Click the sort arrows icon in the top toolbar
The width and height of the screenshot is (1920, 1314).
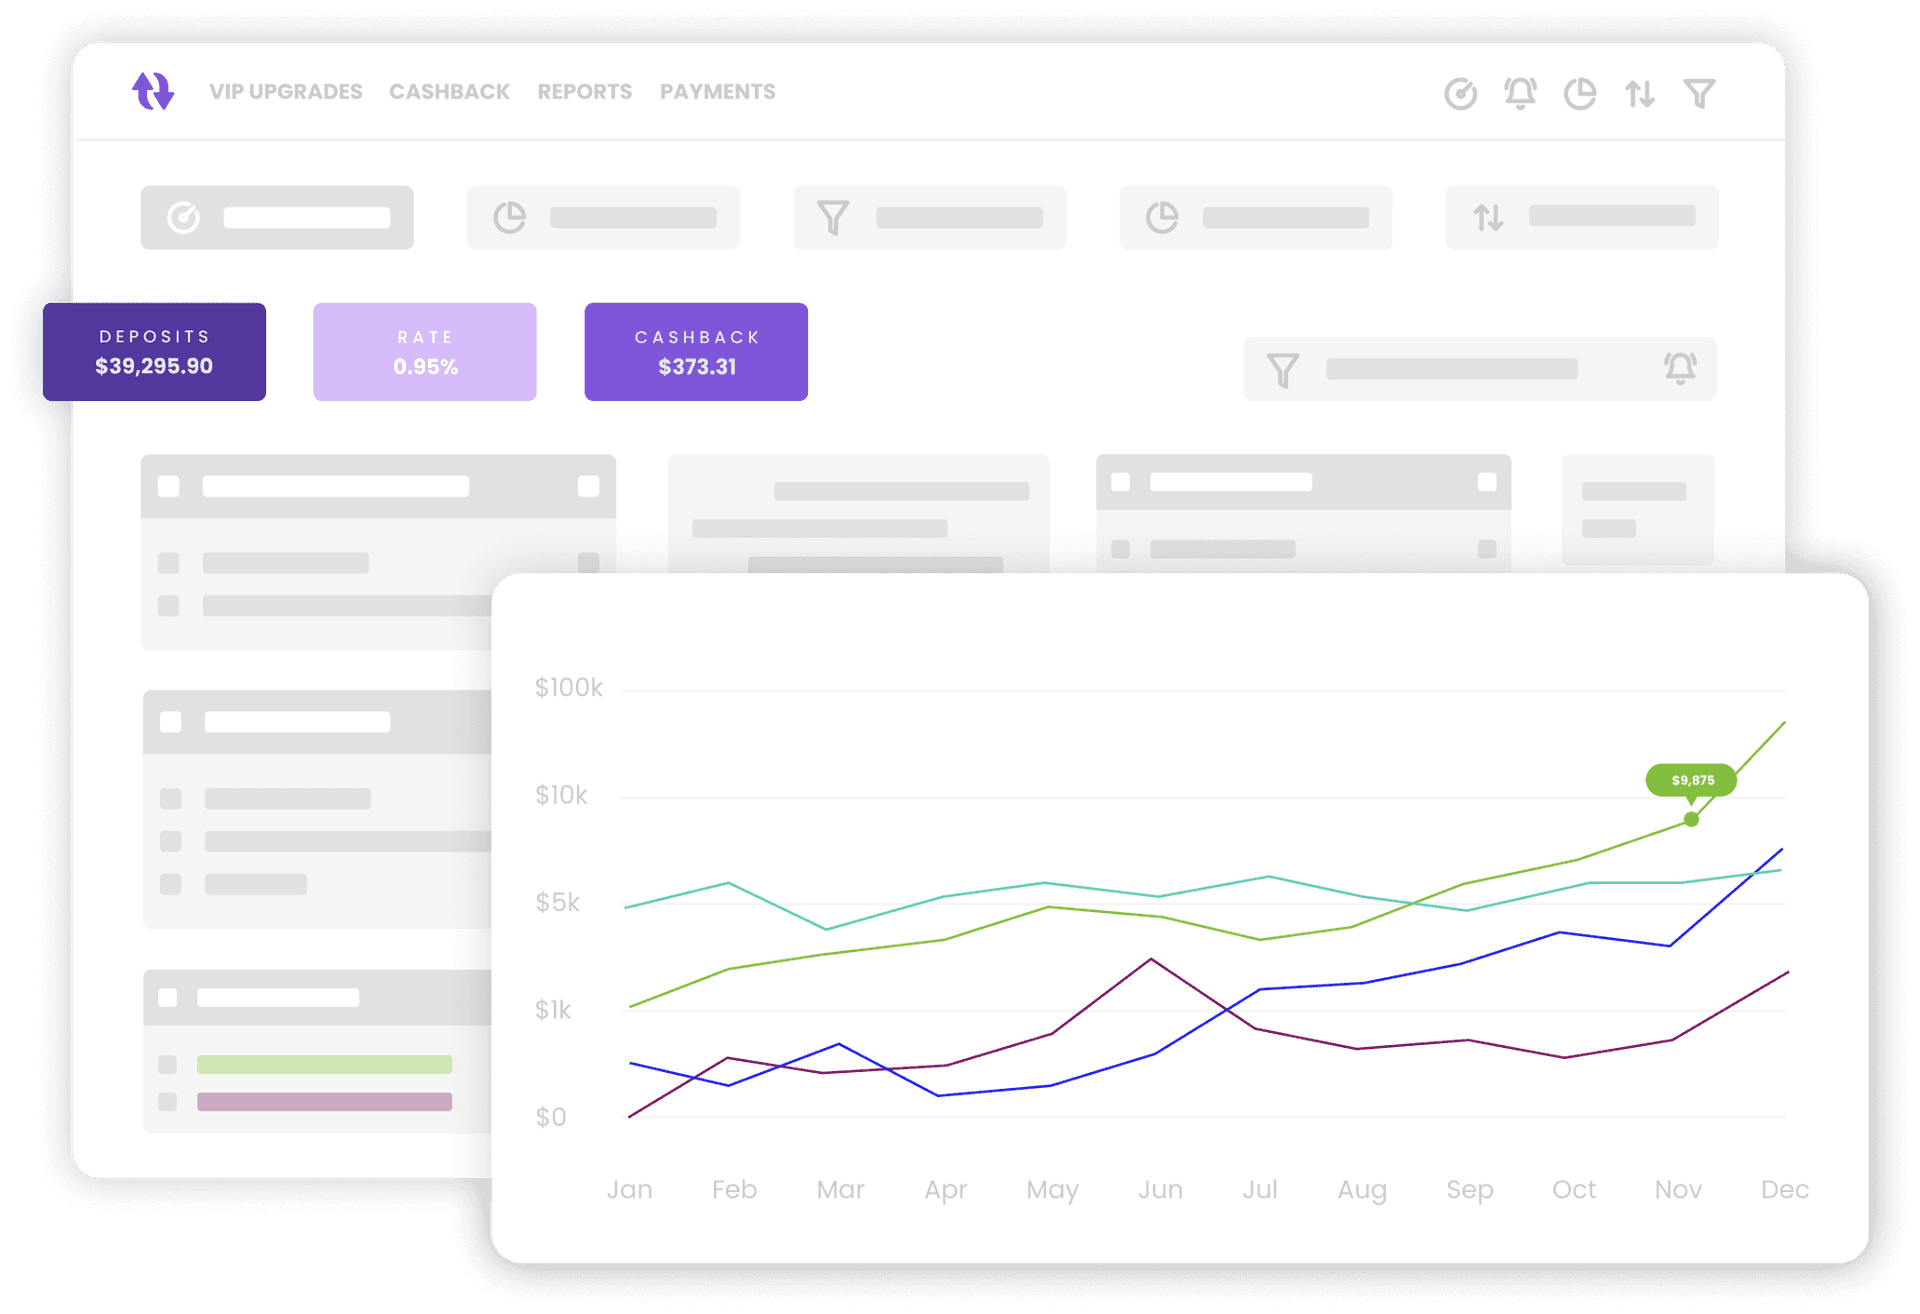1639,94
